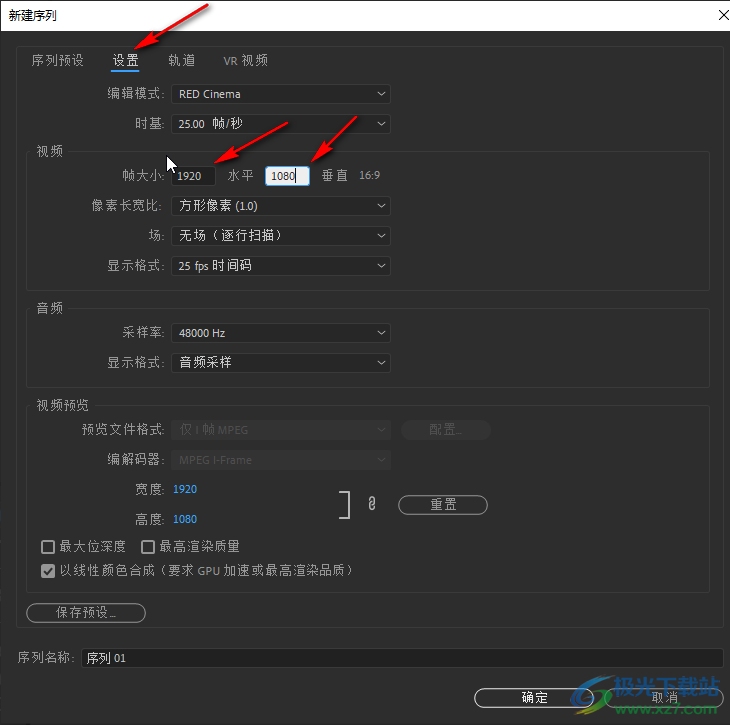Click the 保存预设 button
The width and height of the screenshot is (730, 725).
(x=86, y=613)
